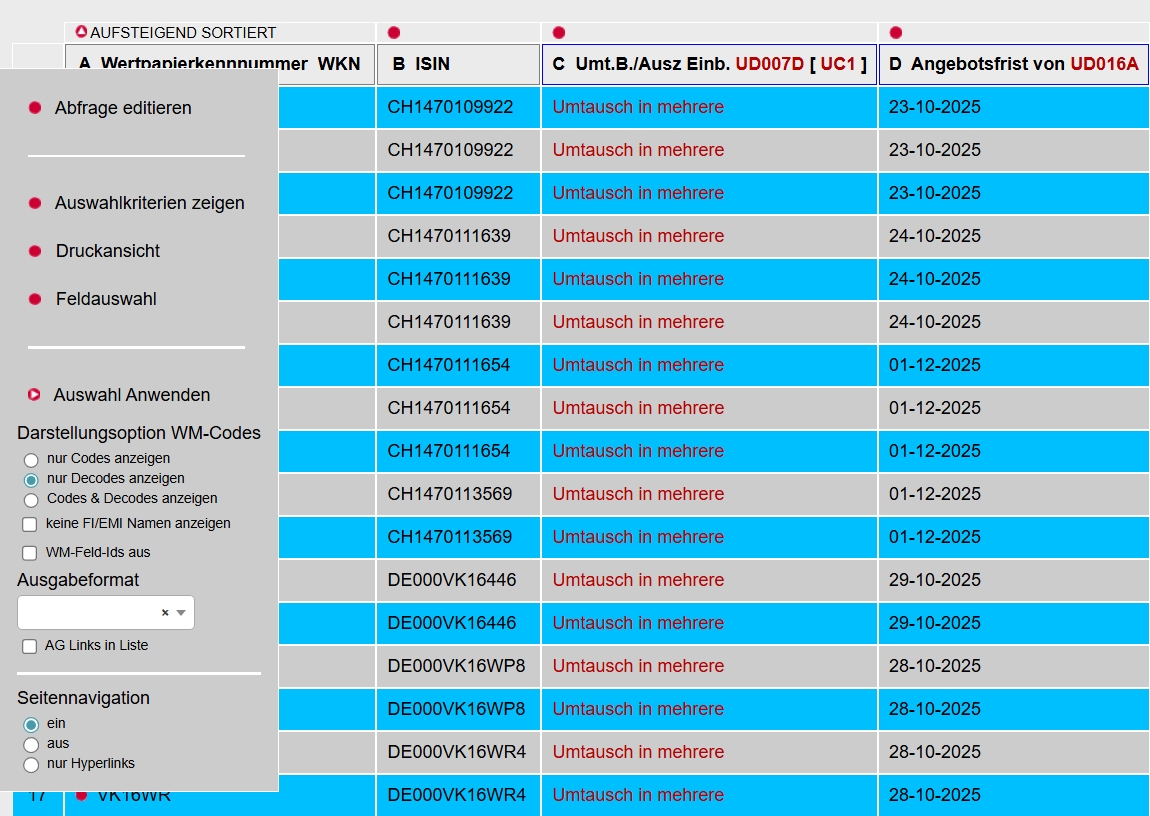Image resolution: width=1150 pixels, height=816 pixels.
Task: Select the 'nur Codes anzeigen' radio button
Action: 31,460
